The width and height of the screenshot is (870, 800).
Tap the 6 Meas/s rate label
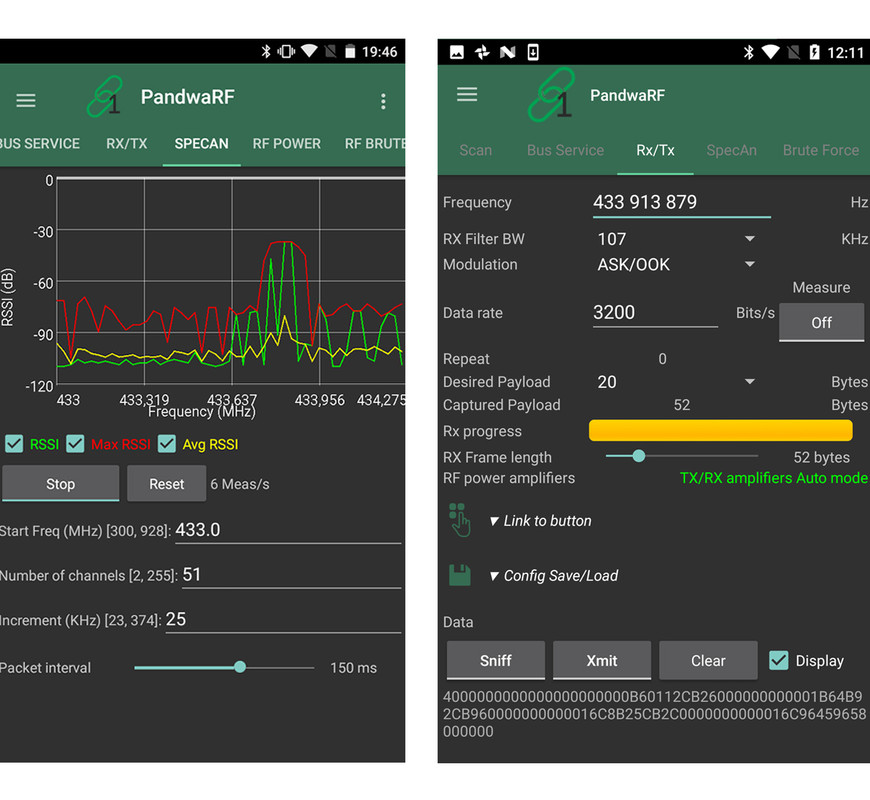240,484
